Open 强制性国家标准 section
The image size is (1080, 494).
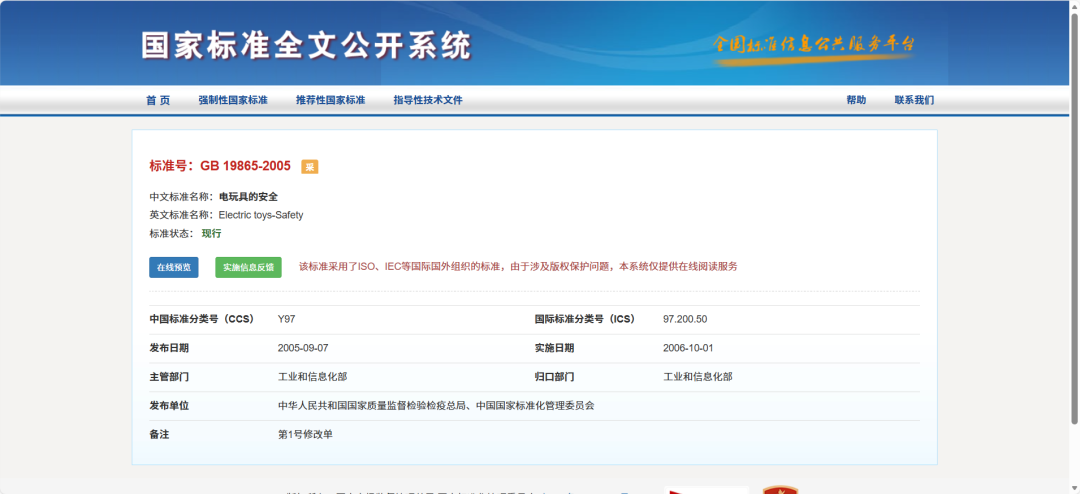233,100
